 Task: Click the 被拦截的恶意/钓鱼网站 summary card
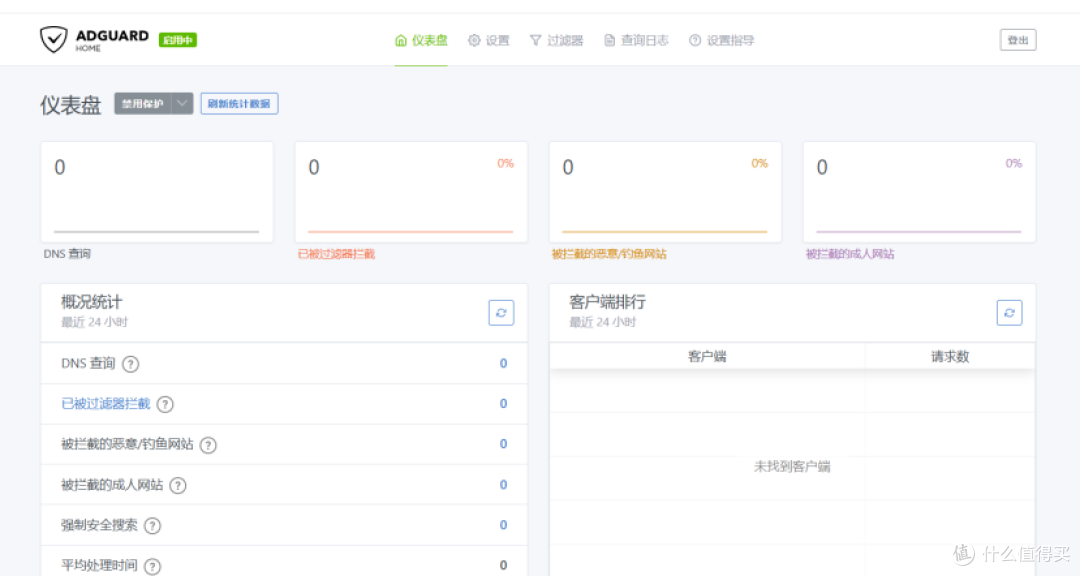[665, 192]
